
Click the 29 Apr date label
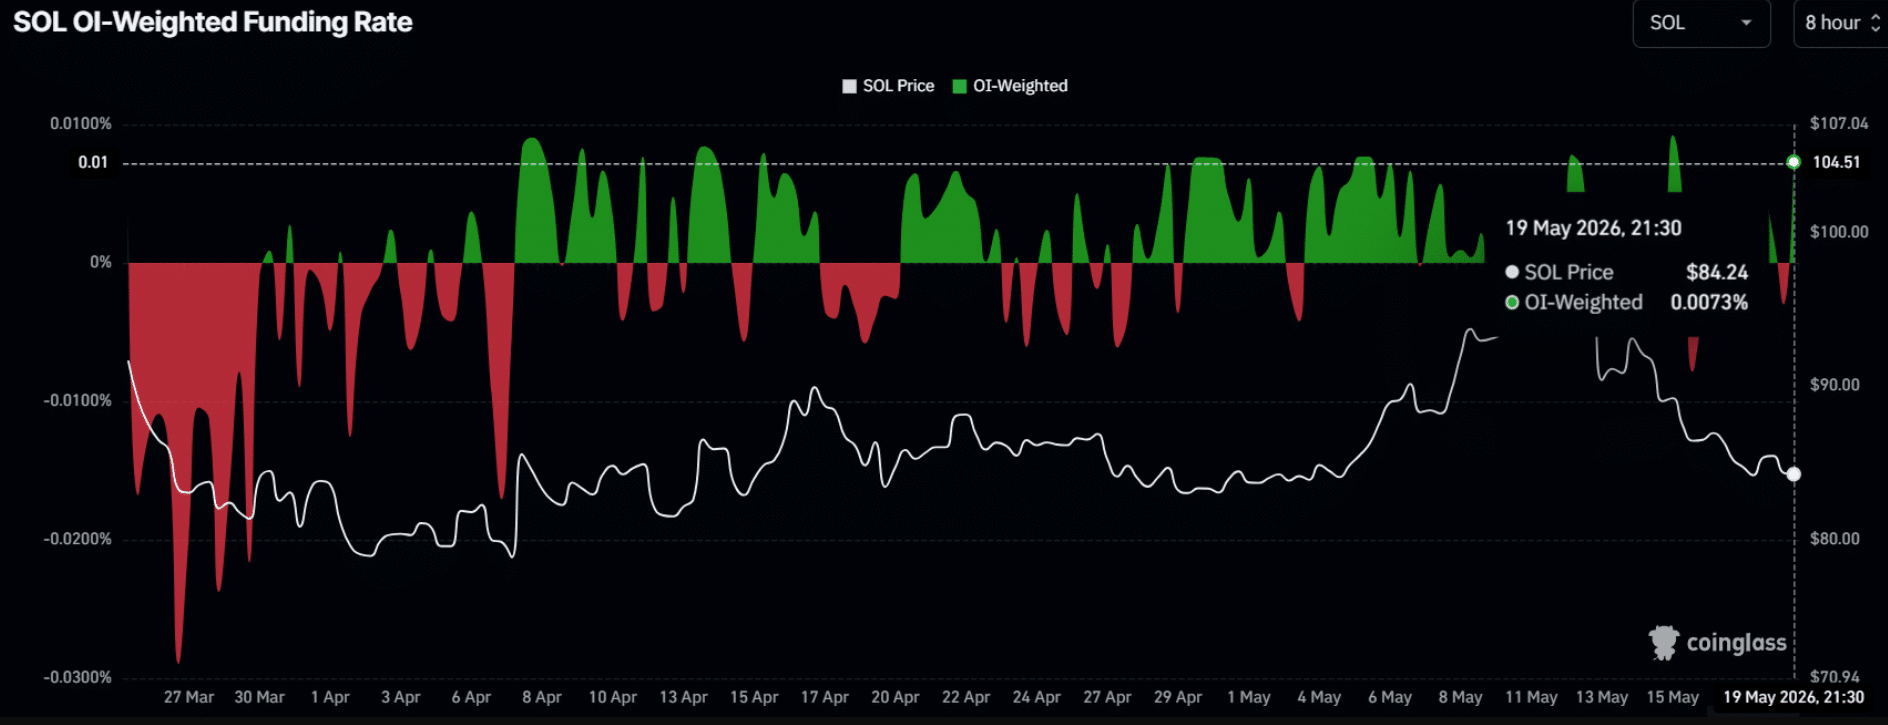click(x=1178, y=697)
